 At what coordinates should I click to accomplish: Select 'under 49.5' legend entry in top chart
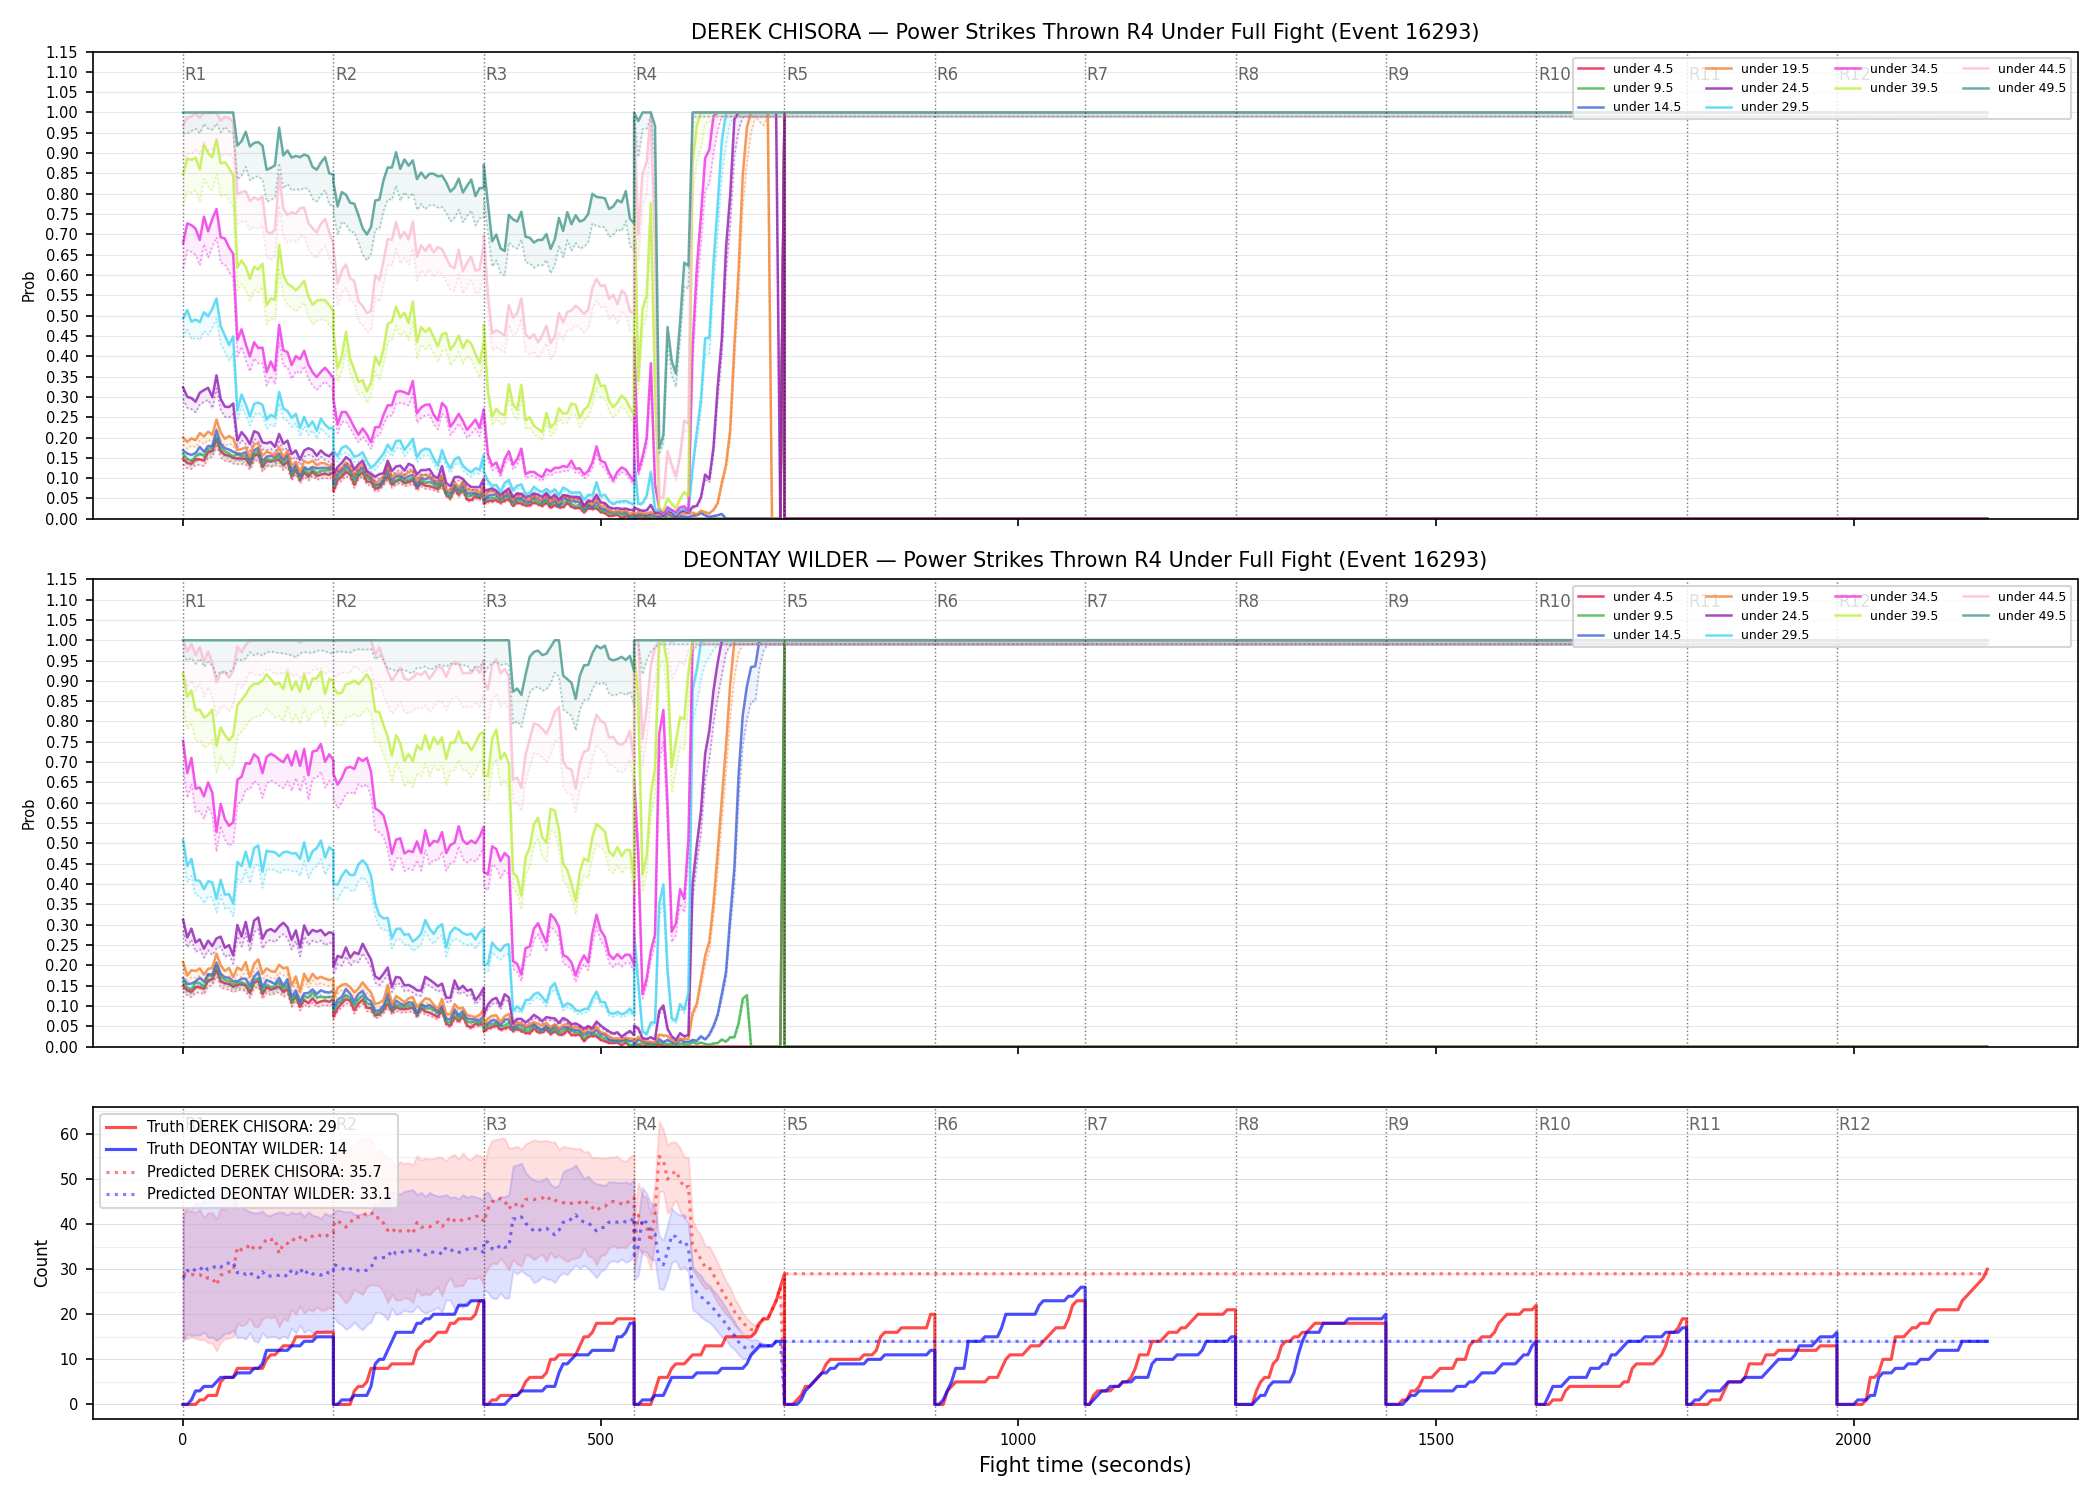(x=2014, y=88)
